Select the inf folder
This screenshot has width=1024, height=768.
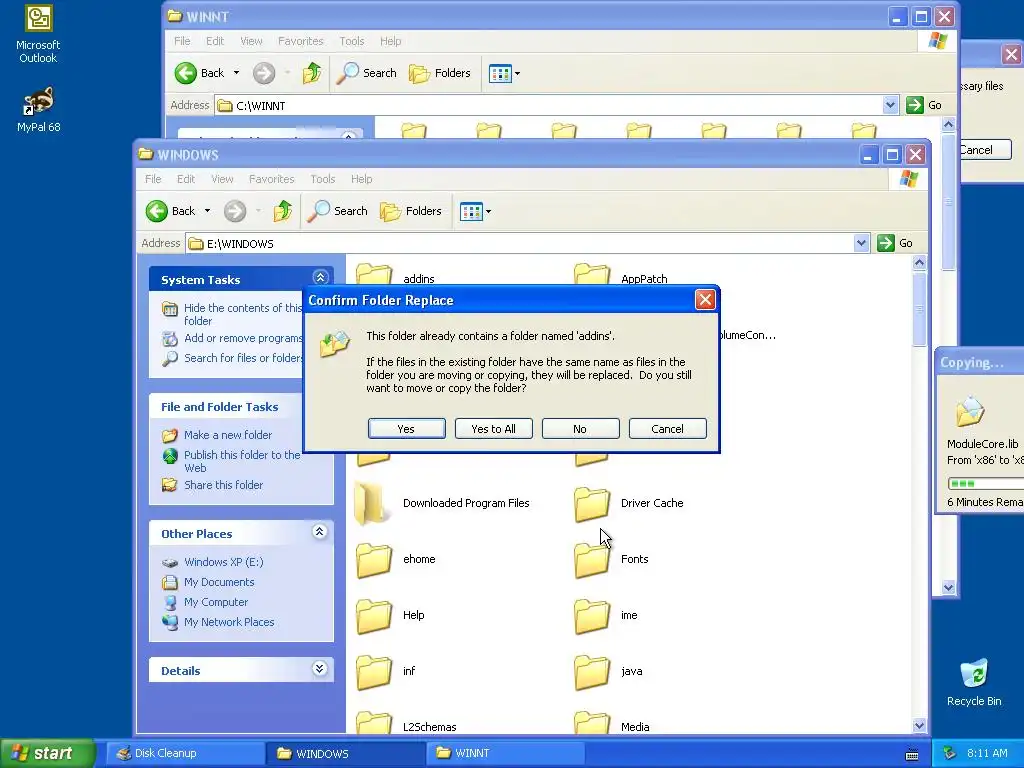tap(374, 672)
